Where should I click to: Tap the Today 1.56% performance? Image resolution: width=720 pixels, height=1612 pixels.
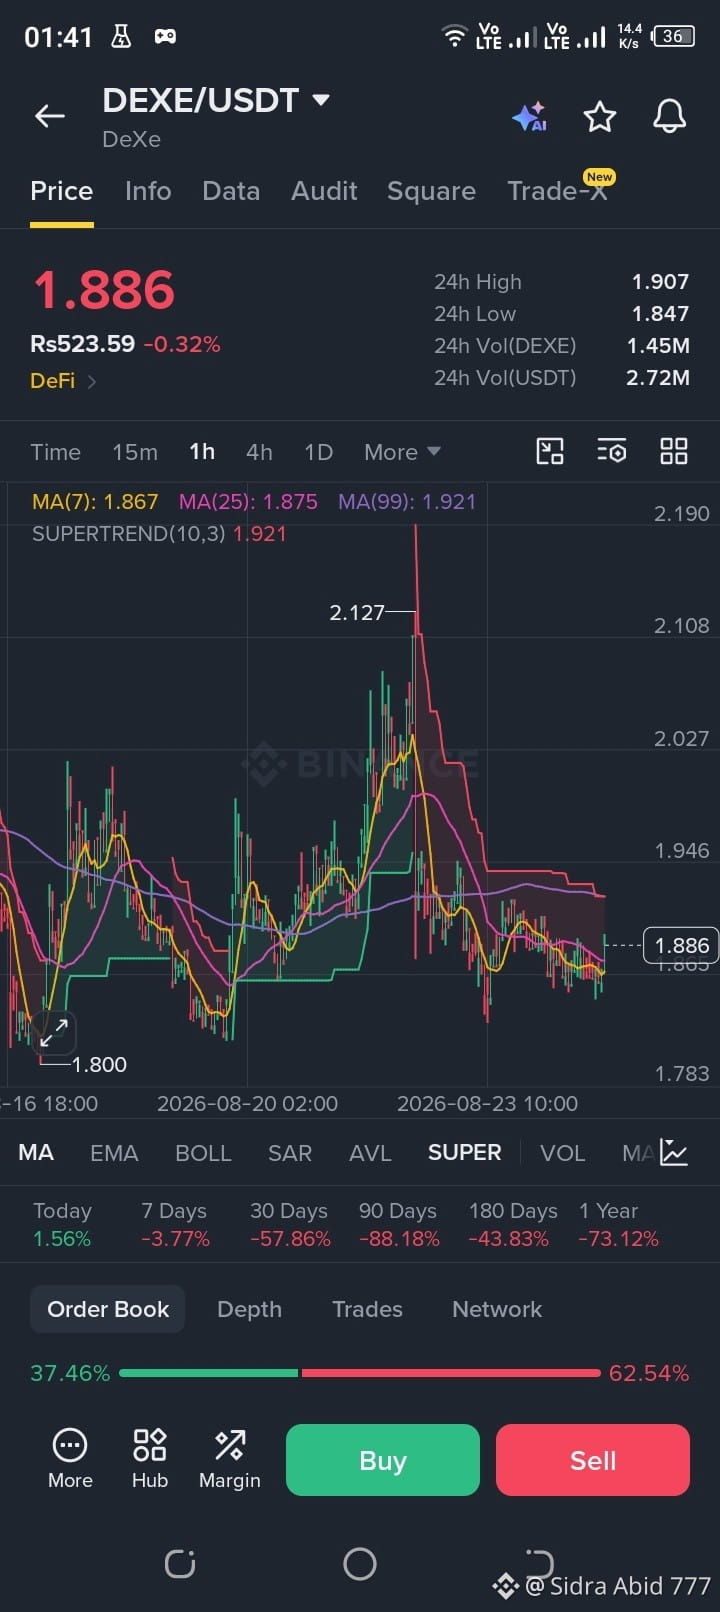coord(62,1225)
